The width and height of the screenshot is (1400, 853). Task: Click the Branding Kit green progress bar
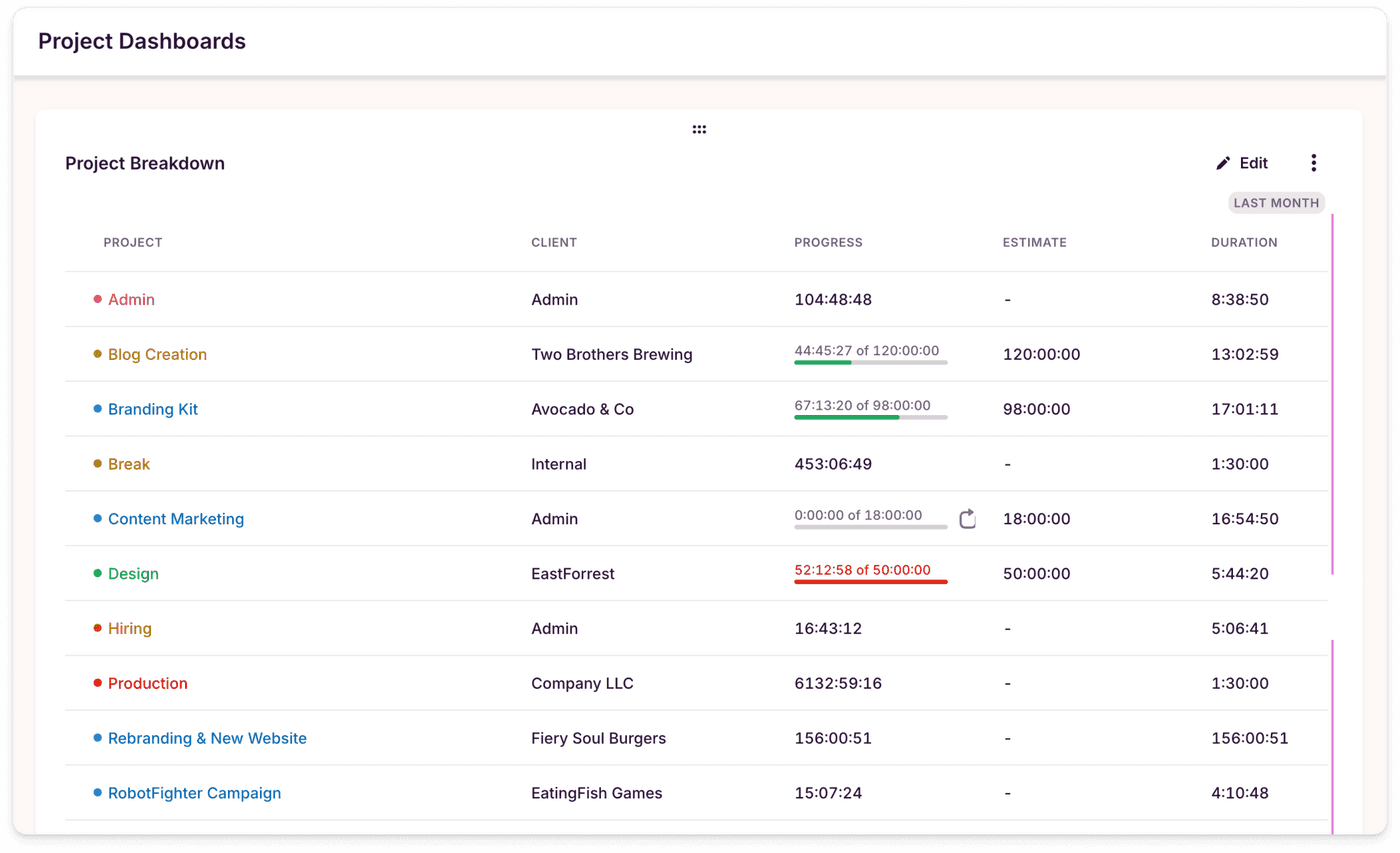point(870,416)
